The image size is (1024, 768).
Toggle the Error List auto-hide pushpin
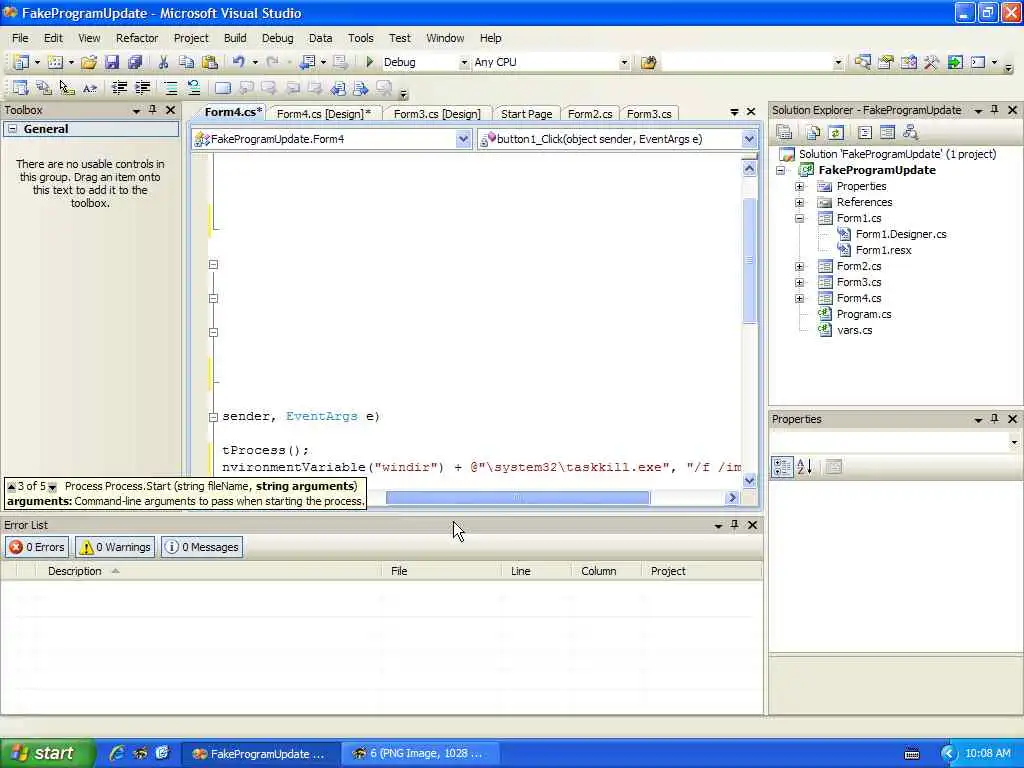coord(735,524)
